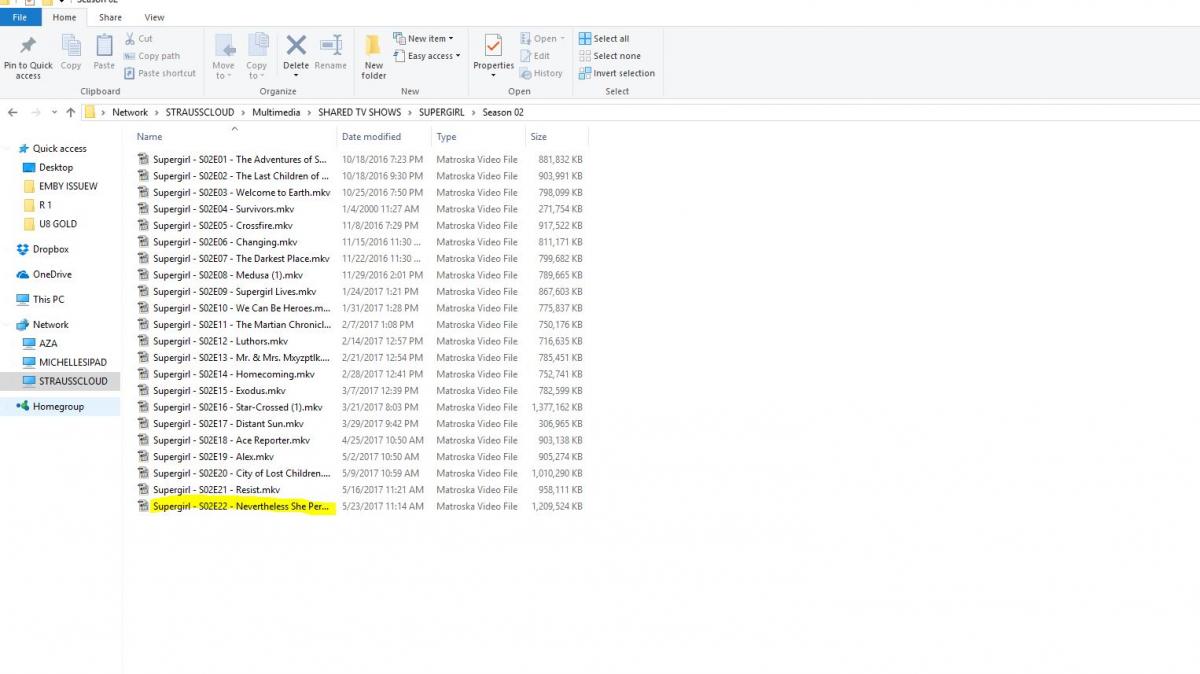Open OneDrive in navigation pane

(x=52, y=274)
